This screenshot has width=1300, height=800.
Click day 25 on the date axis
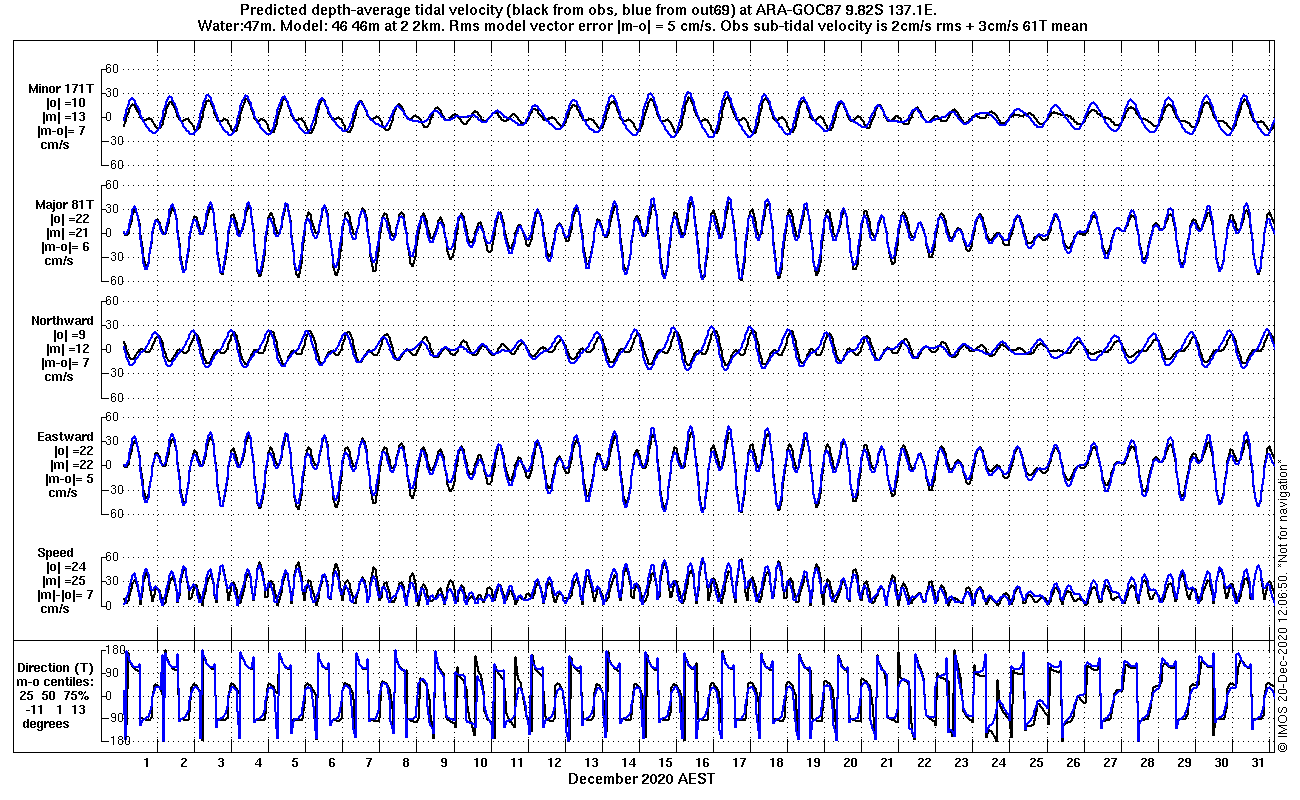tap(1035, 762)
